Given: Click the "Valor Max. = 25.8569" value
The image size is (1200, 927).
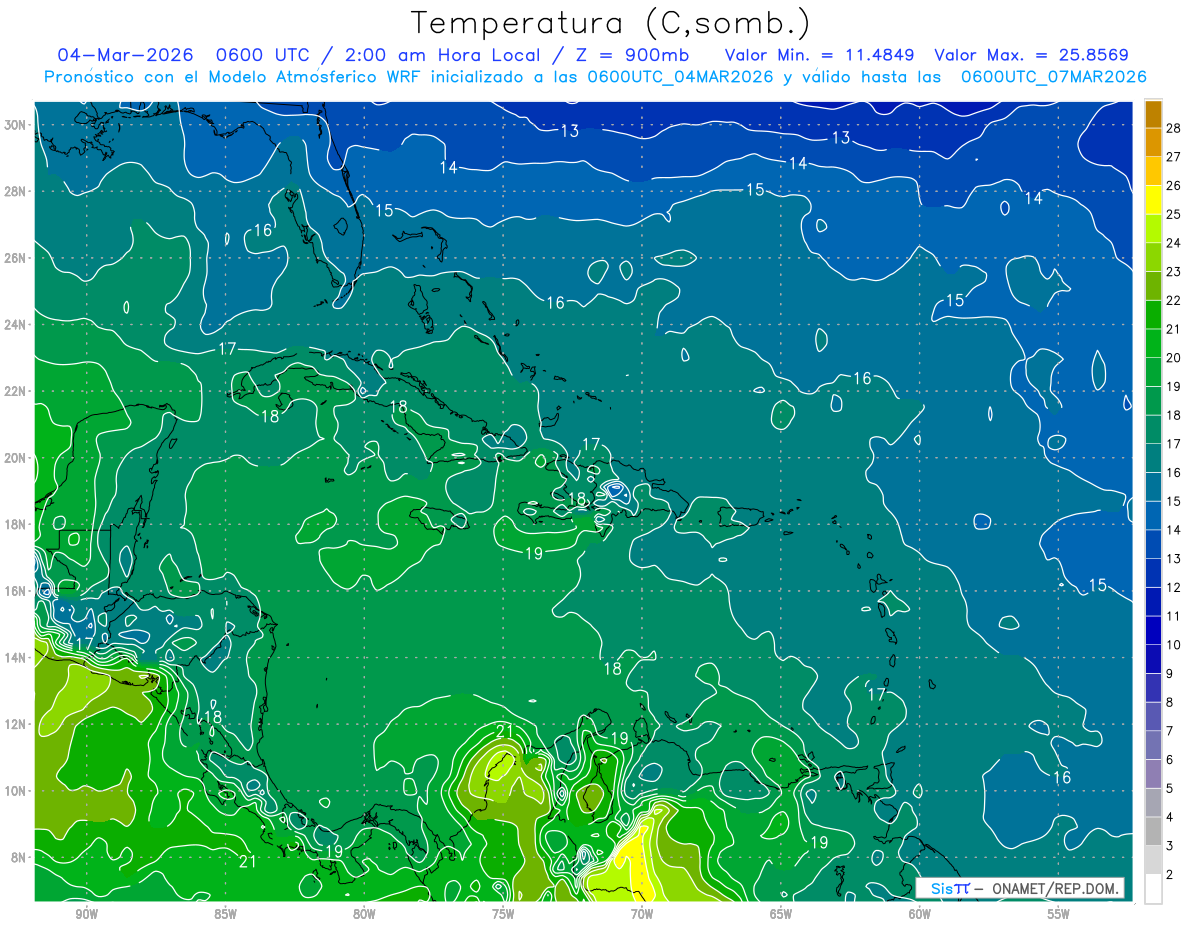Looking at the screenshot, I should point(1034,55).
